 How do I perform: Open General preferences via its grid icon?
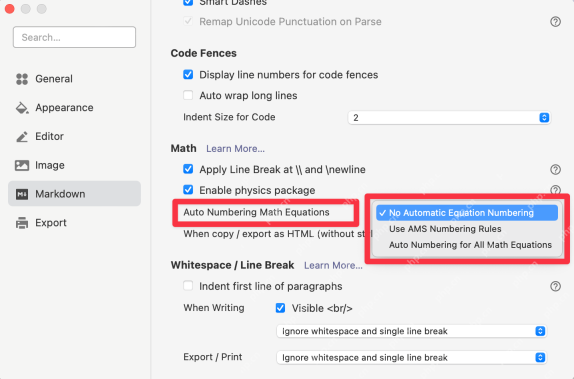pyautogui.click(x=22, y=79)
